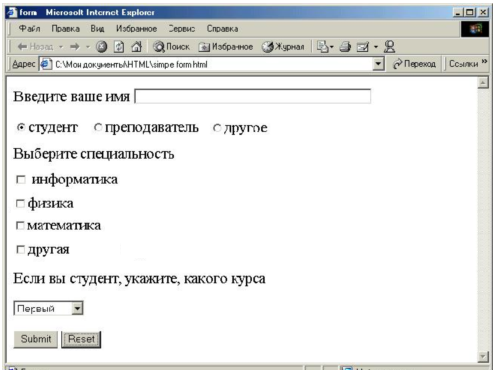Click the Ссылки links toolbar label

click(x=463, y=64)
